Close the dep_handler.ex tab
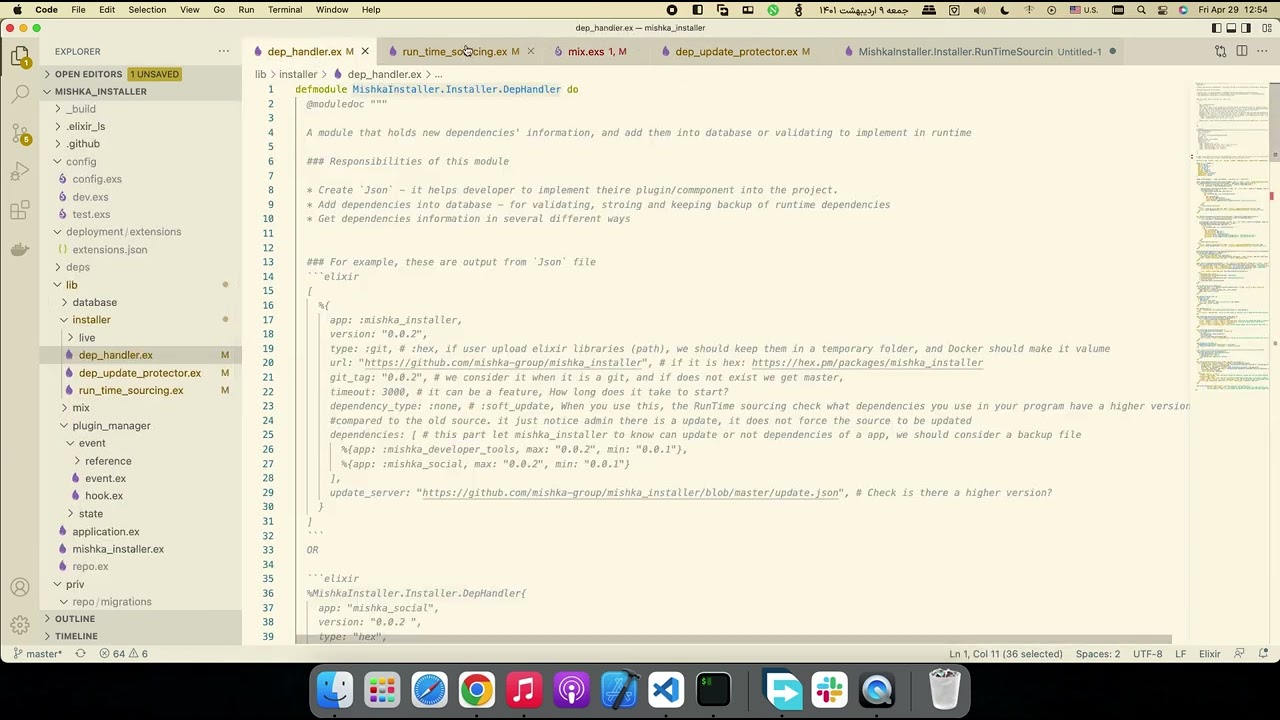This screenshot has height=720, width=1280. pyautogui.click(x=365, y=51)
